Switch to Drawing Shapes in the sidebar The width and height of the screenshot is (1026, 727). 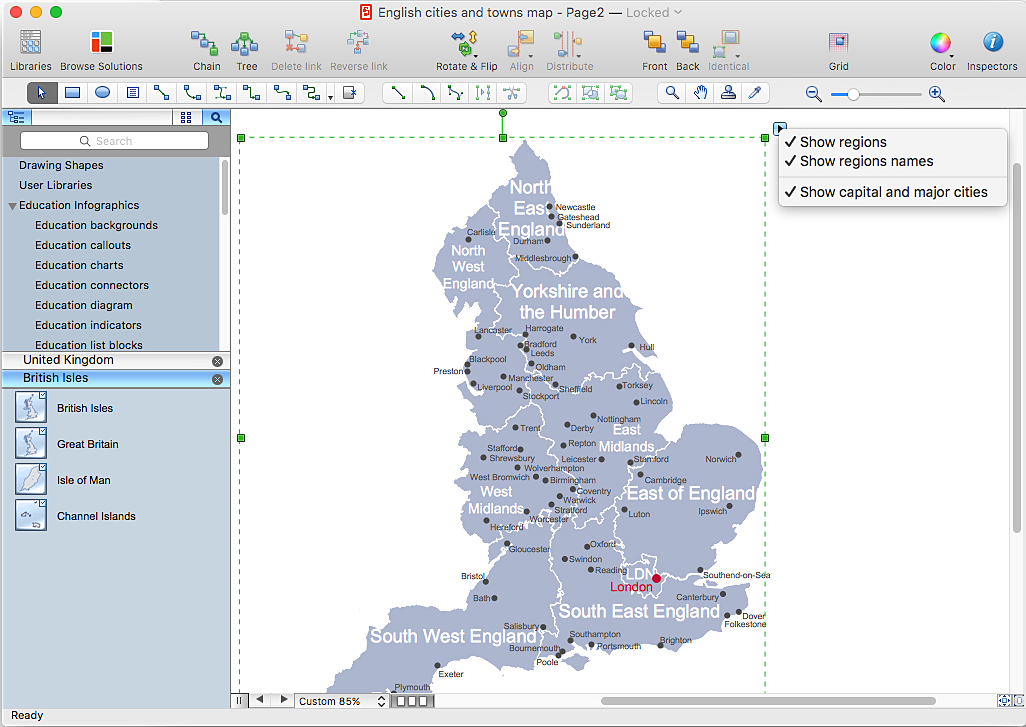[x=60, y=165]
